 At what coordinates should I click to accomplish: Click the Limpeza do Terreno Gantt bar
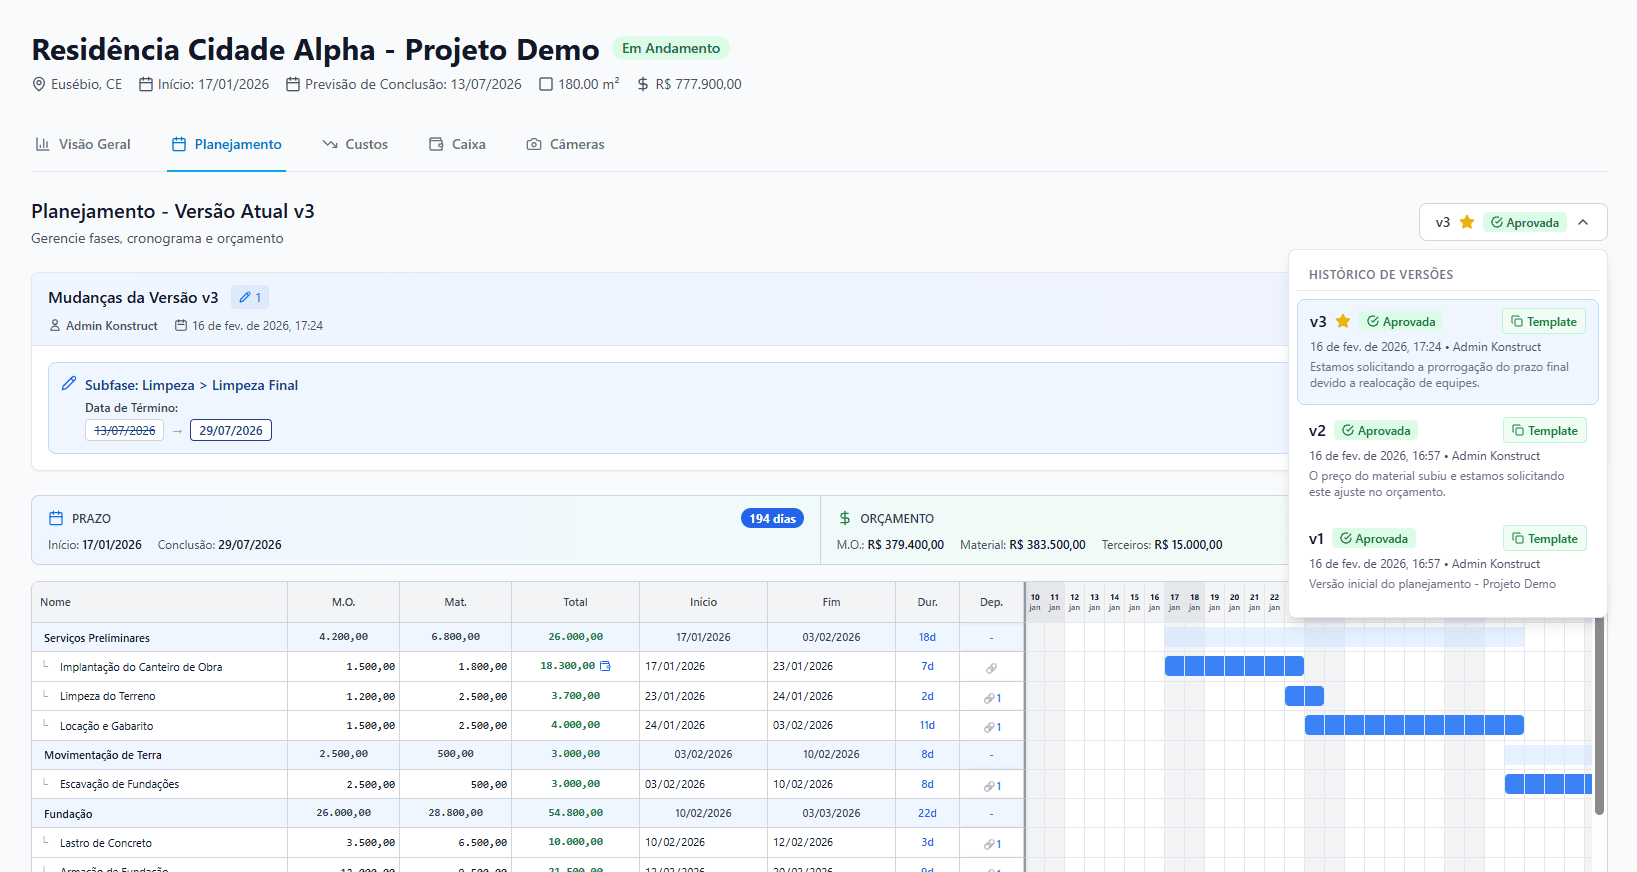pos(1304,696)
